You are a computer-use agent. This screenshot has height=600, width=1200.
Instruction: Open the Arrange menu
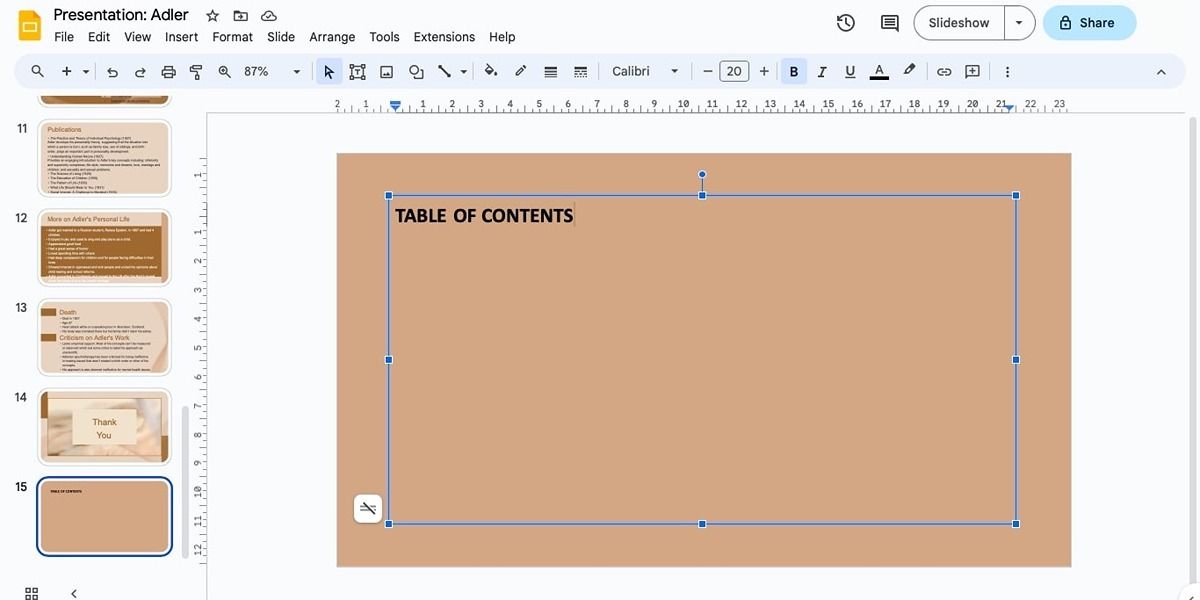coord(331,36)
